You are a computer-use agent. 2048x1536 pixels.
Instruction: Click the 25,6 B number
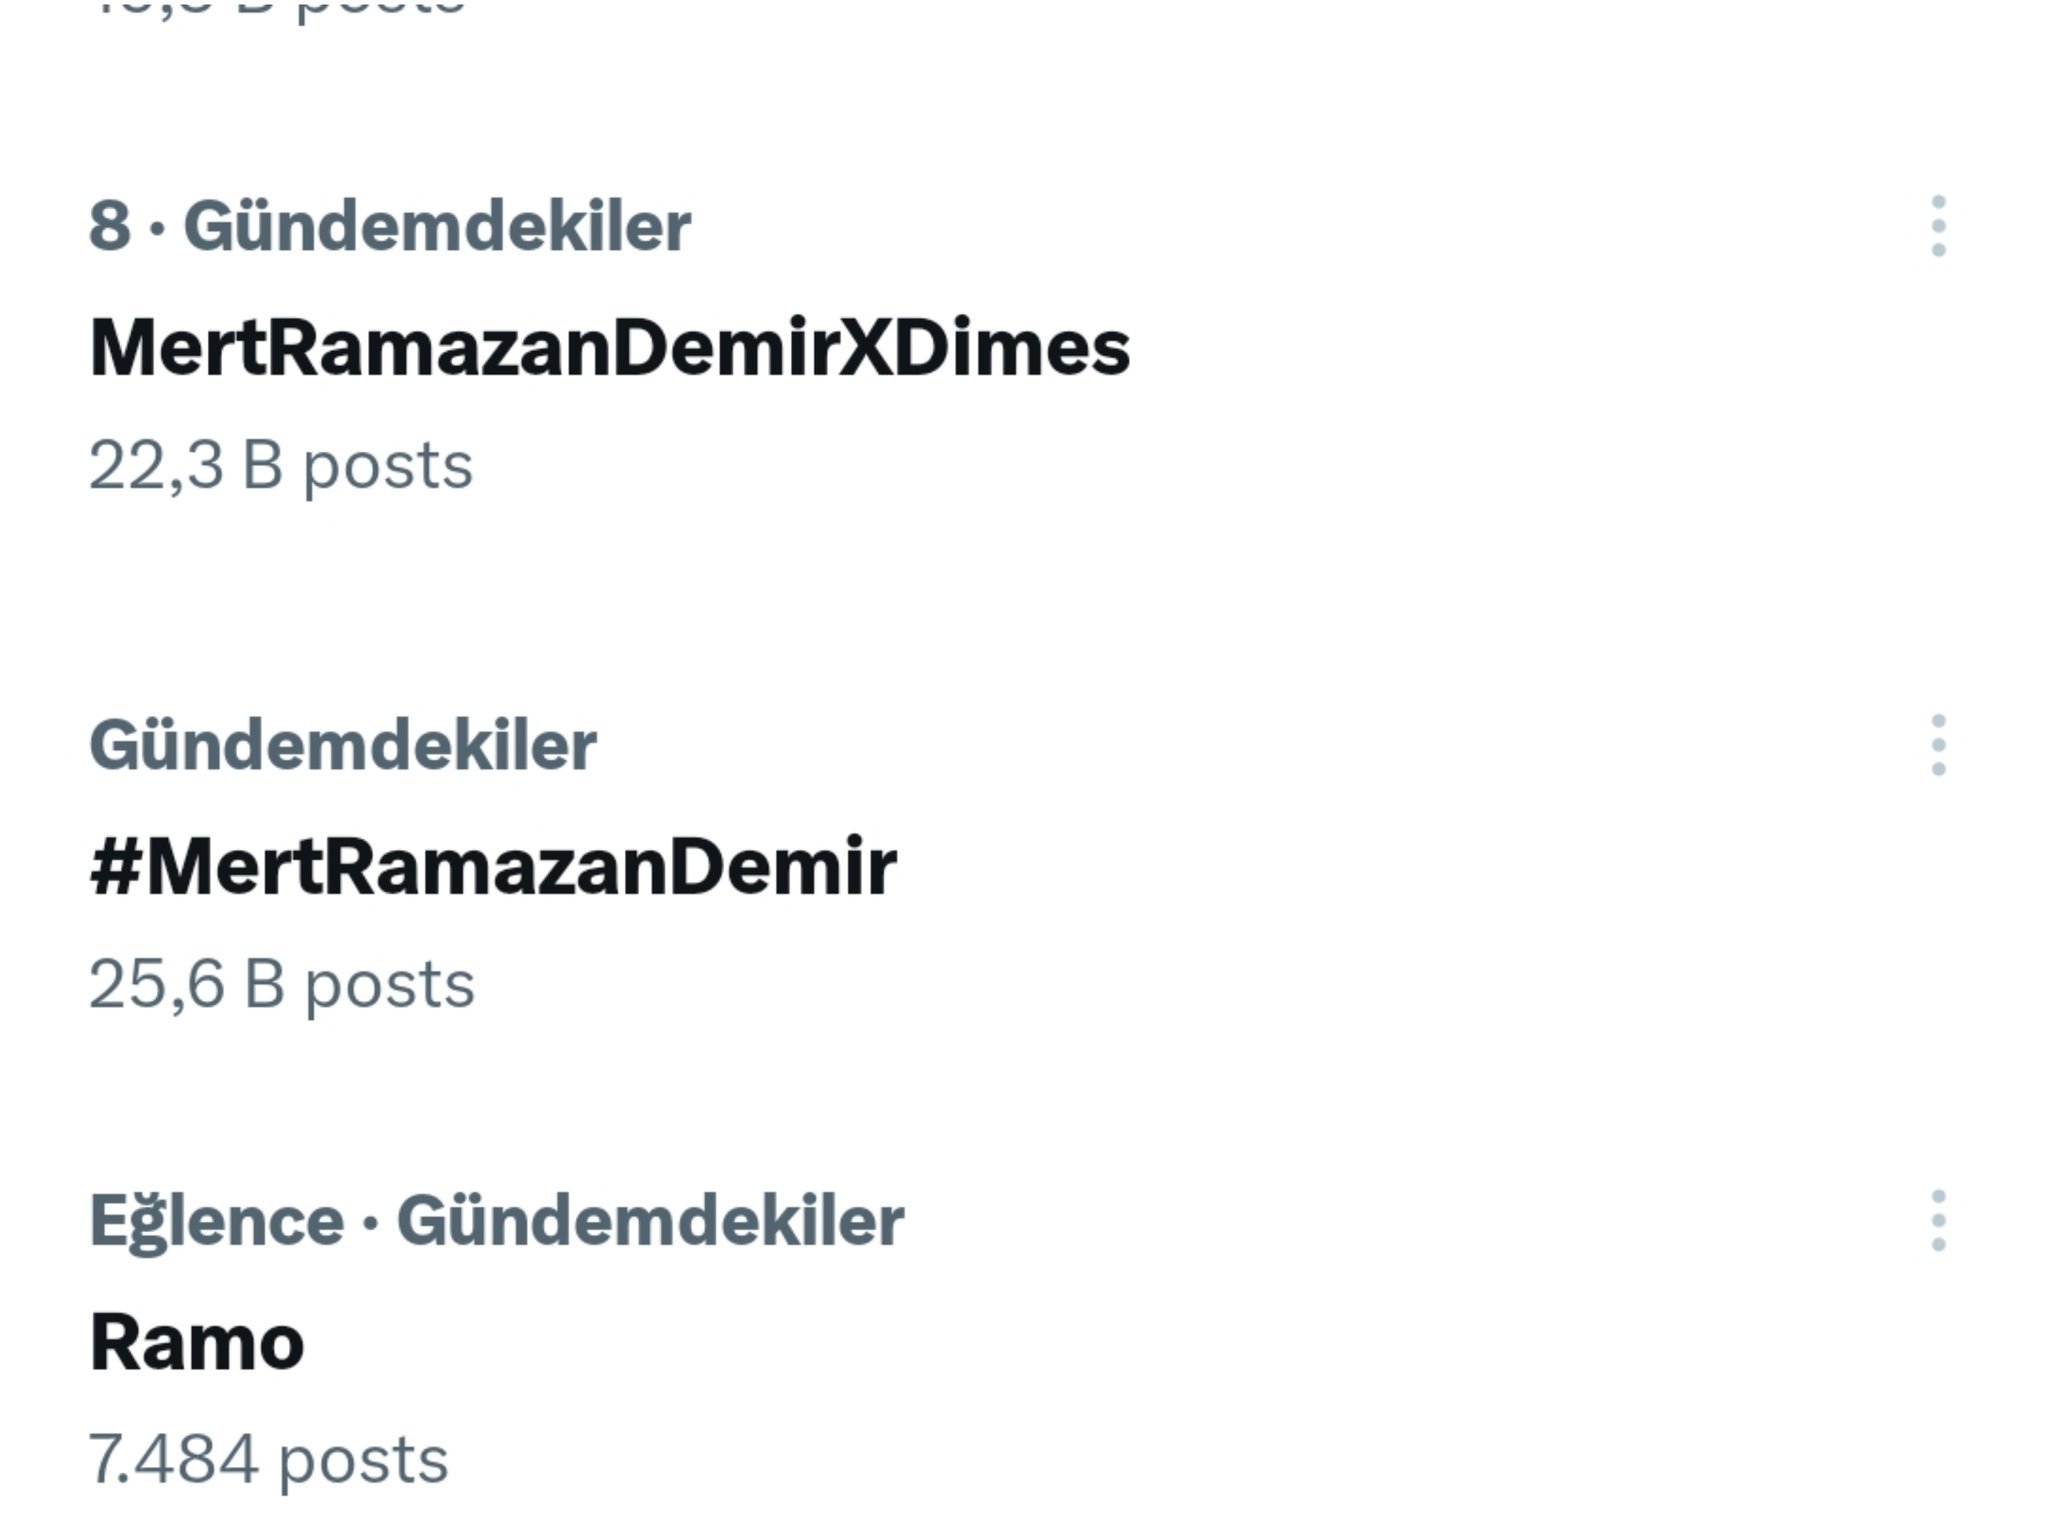pos(187,985)
